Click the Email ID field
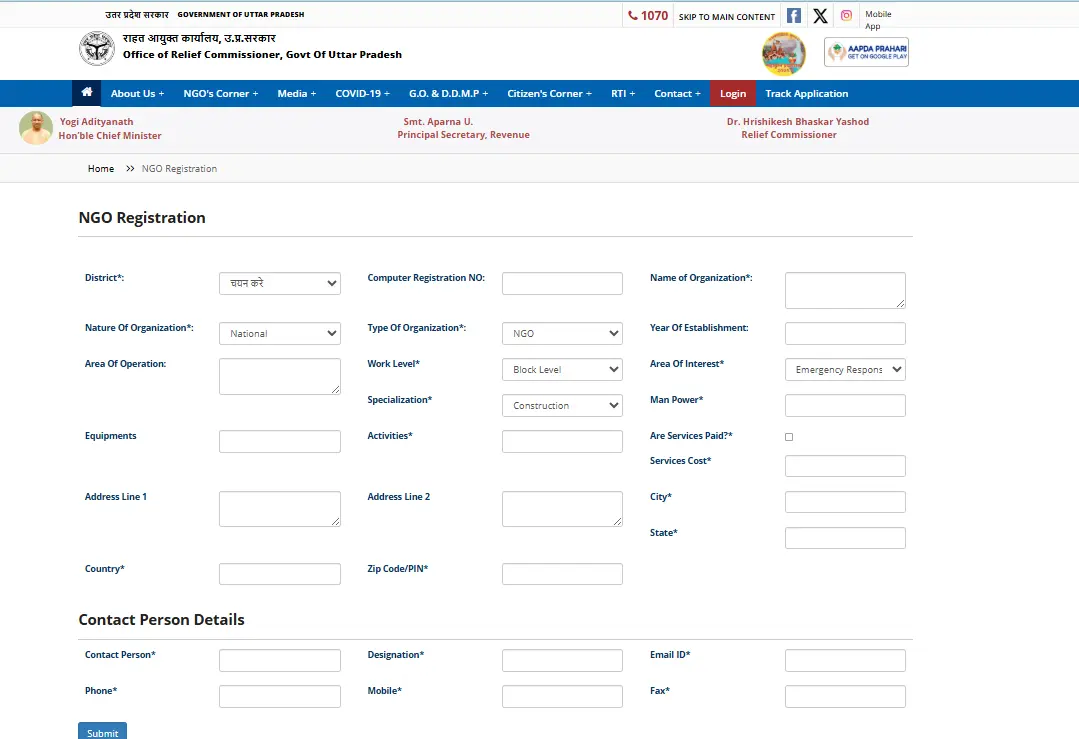 pos(845,661)
